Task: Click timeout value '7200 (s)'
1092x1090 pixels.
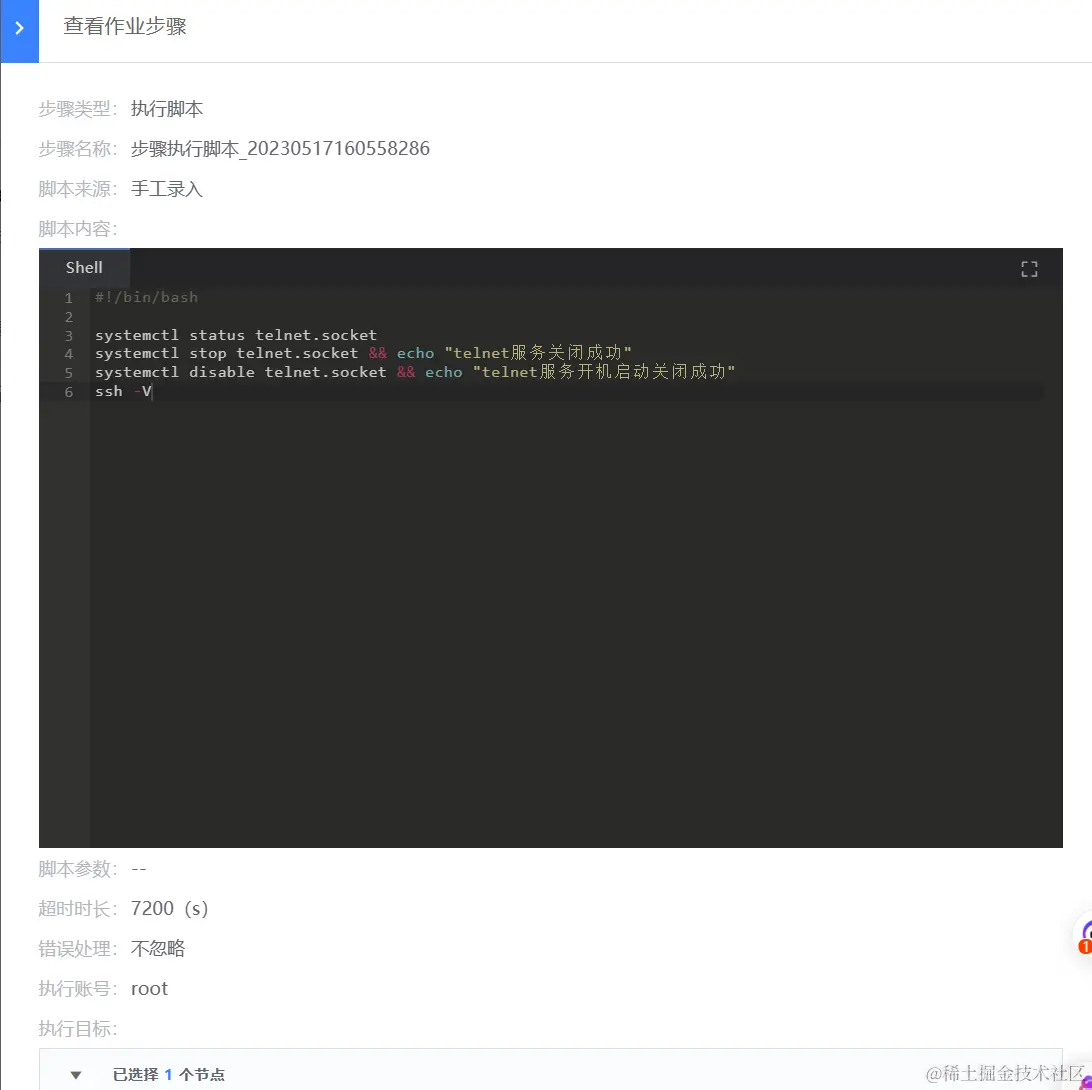Action: 169,908
